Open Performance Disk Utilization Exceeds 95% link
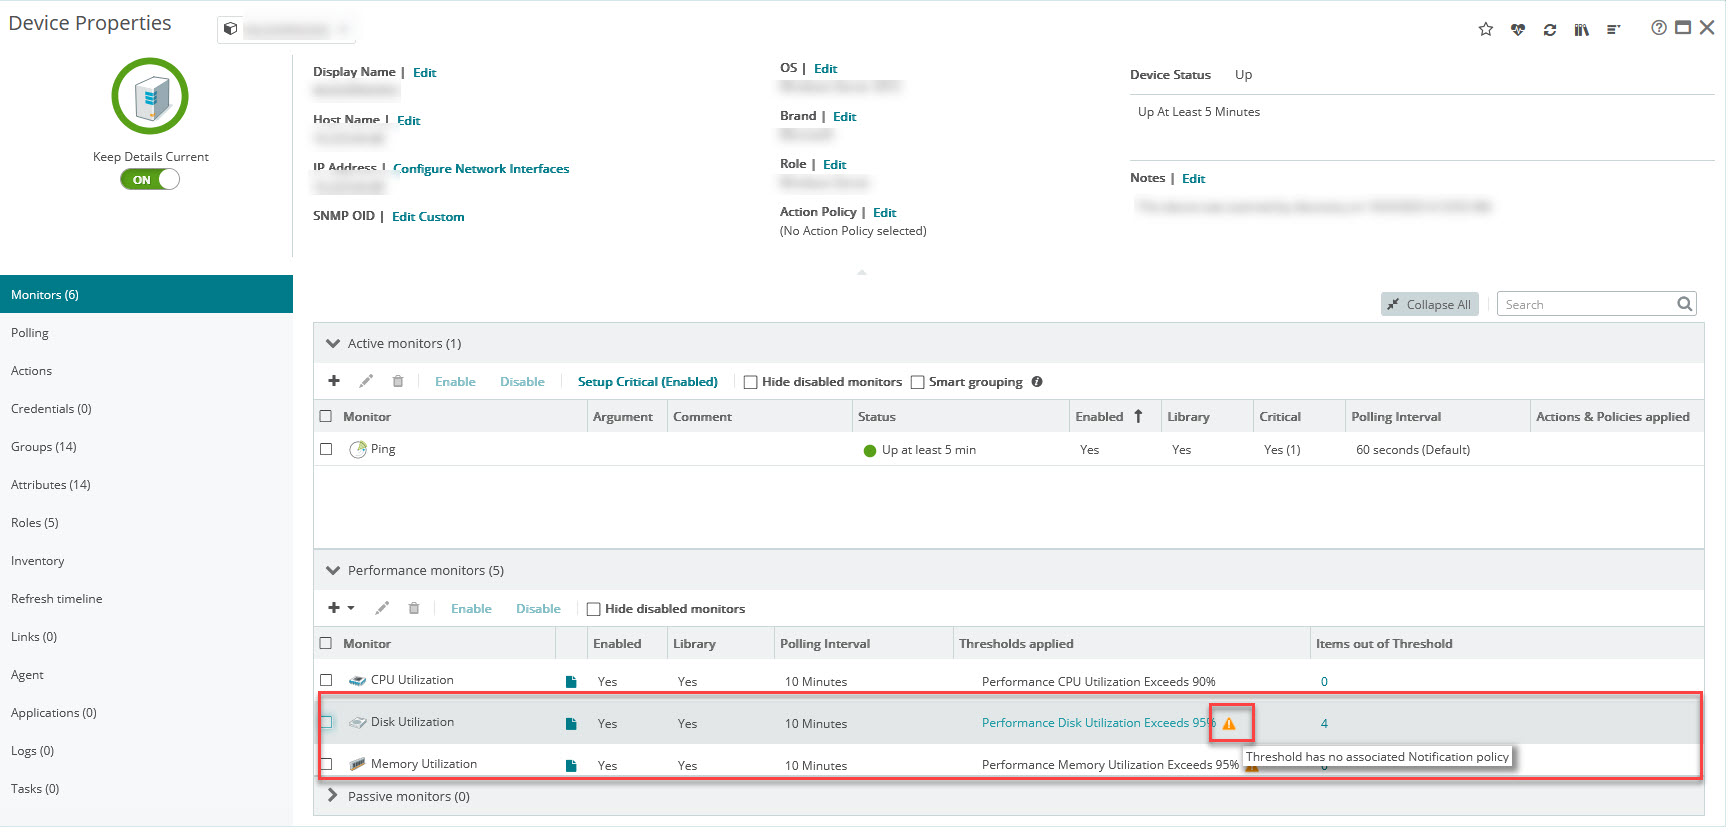The image size is (1736, 837). pyautogui.click(x=1098, y=723)
